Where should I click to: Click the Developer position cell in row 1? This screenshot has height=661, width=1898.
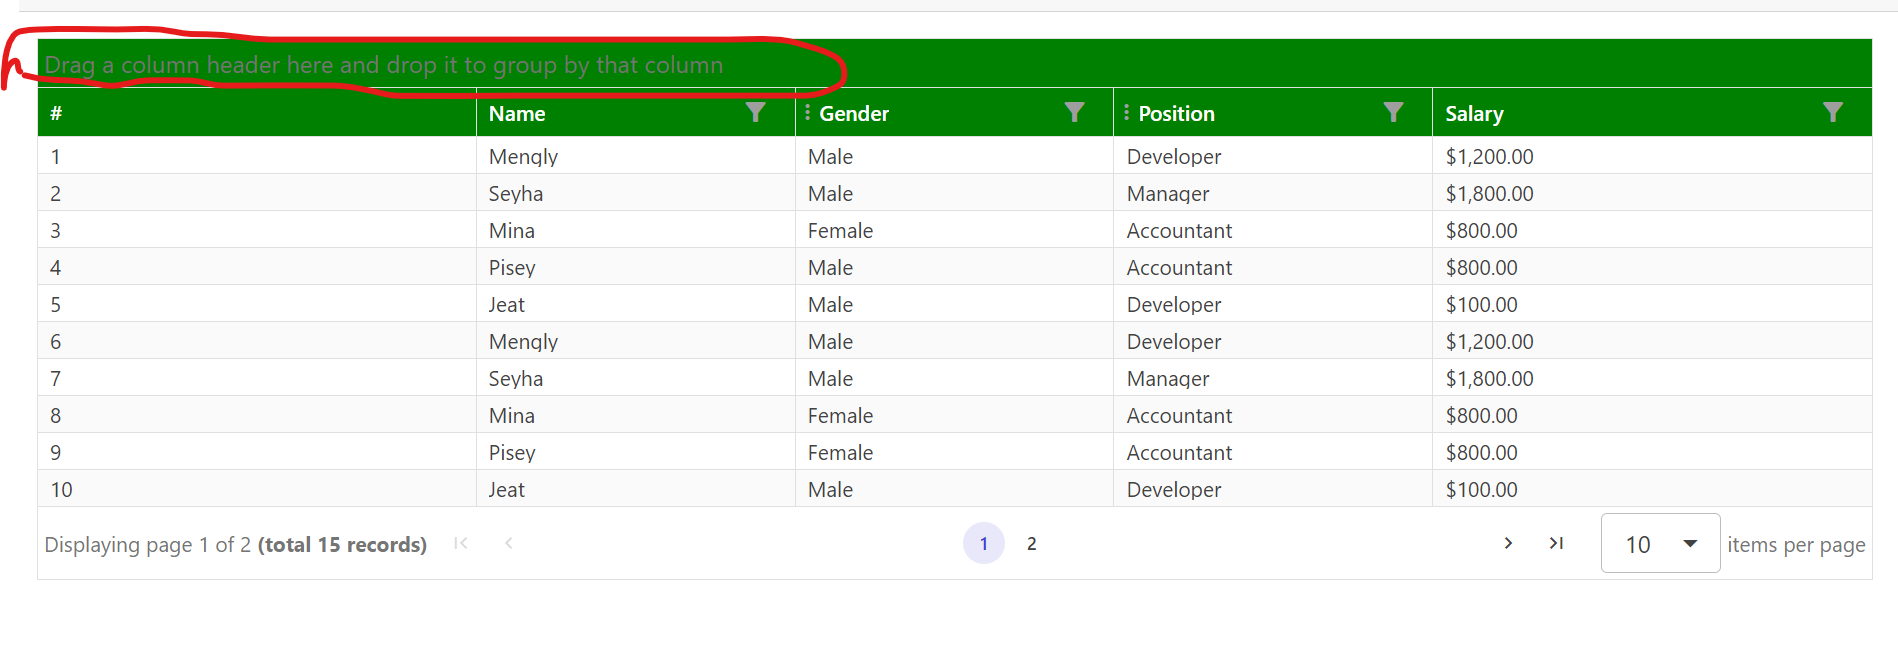click(1273, 156)
